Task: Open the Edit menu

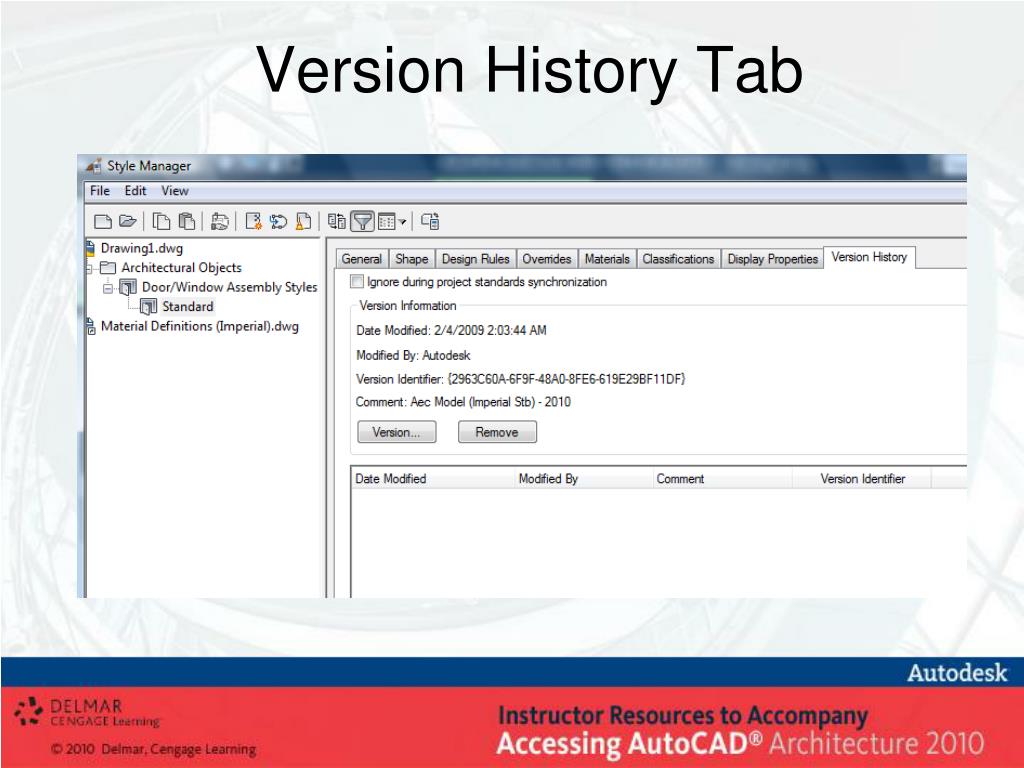Action: (135, 191)
